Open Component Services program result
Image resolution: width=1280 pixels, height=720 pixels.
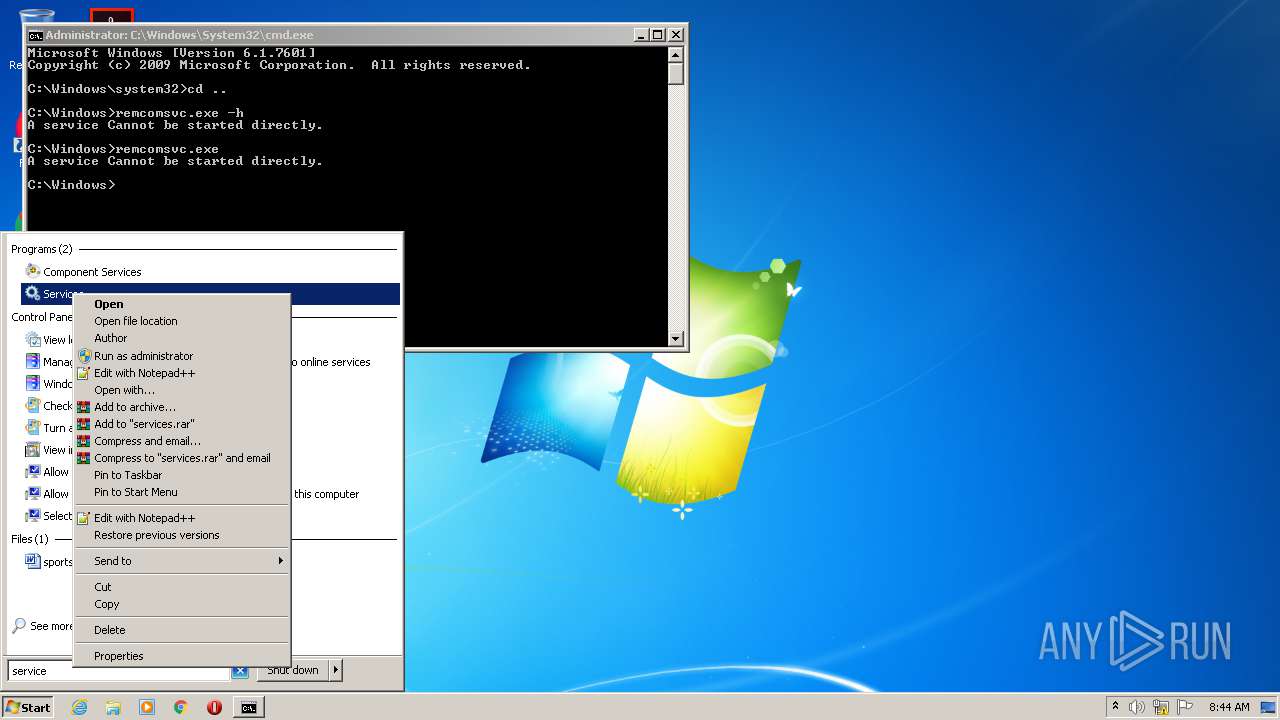coord(210,271)
